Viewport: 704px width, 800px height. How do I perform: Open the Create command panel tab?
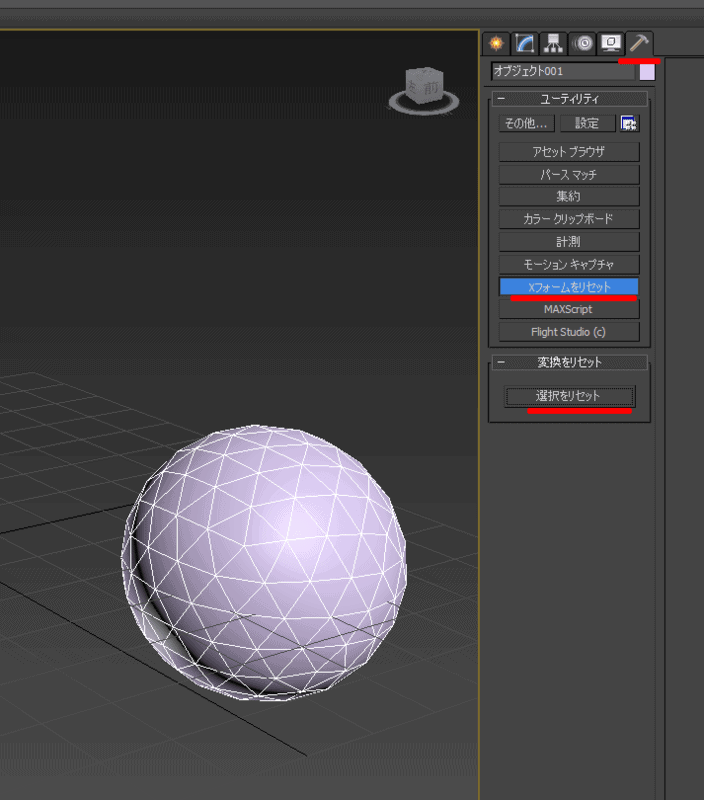(495, 43)
